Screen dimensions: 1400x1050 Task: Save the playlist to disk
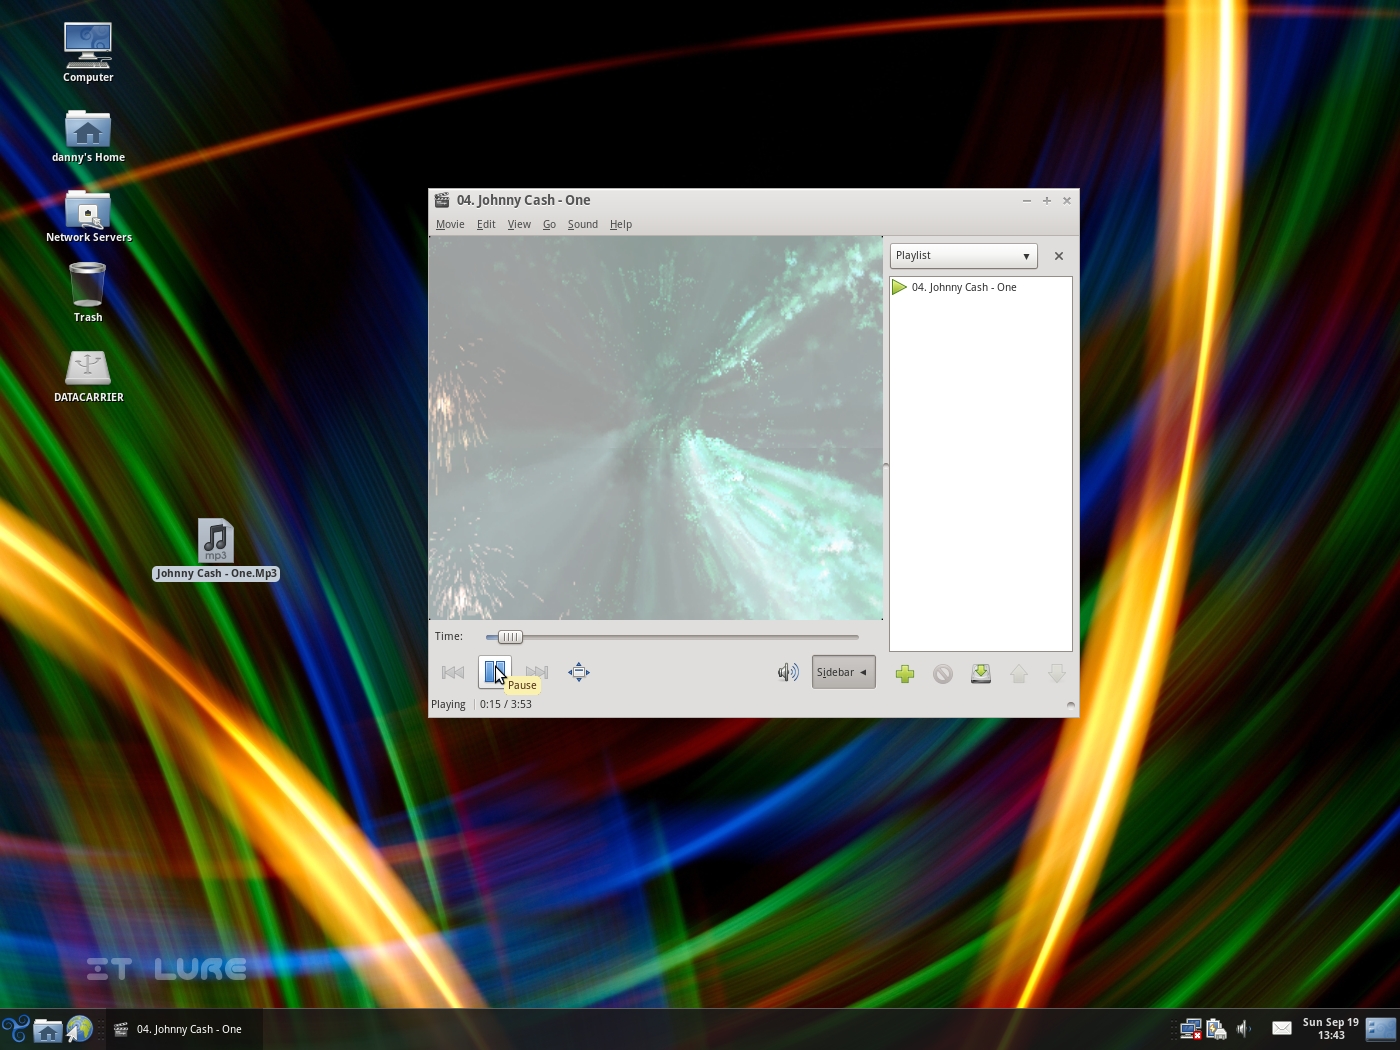pyautogui.click(x=981, y=674)
